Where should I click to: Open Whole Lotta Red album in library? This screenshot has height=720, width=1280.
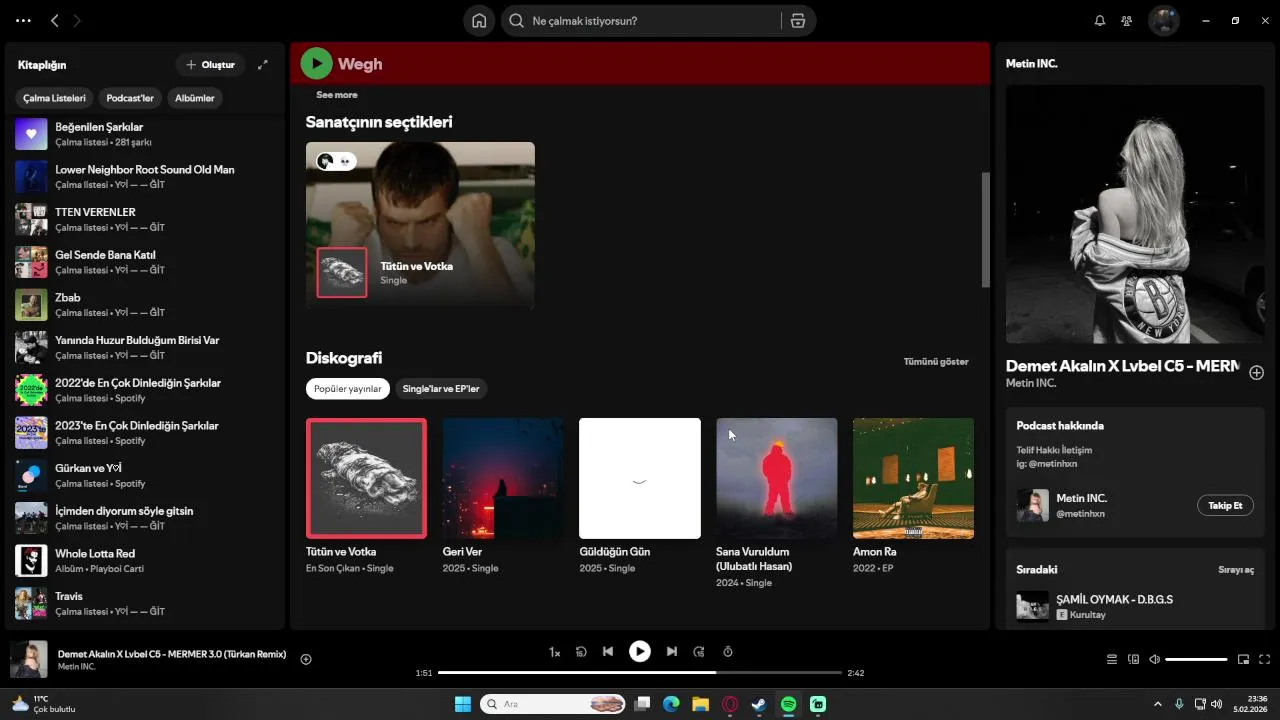(145, 561)
